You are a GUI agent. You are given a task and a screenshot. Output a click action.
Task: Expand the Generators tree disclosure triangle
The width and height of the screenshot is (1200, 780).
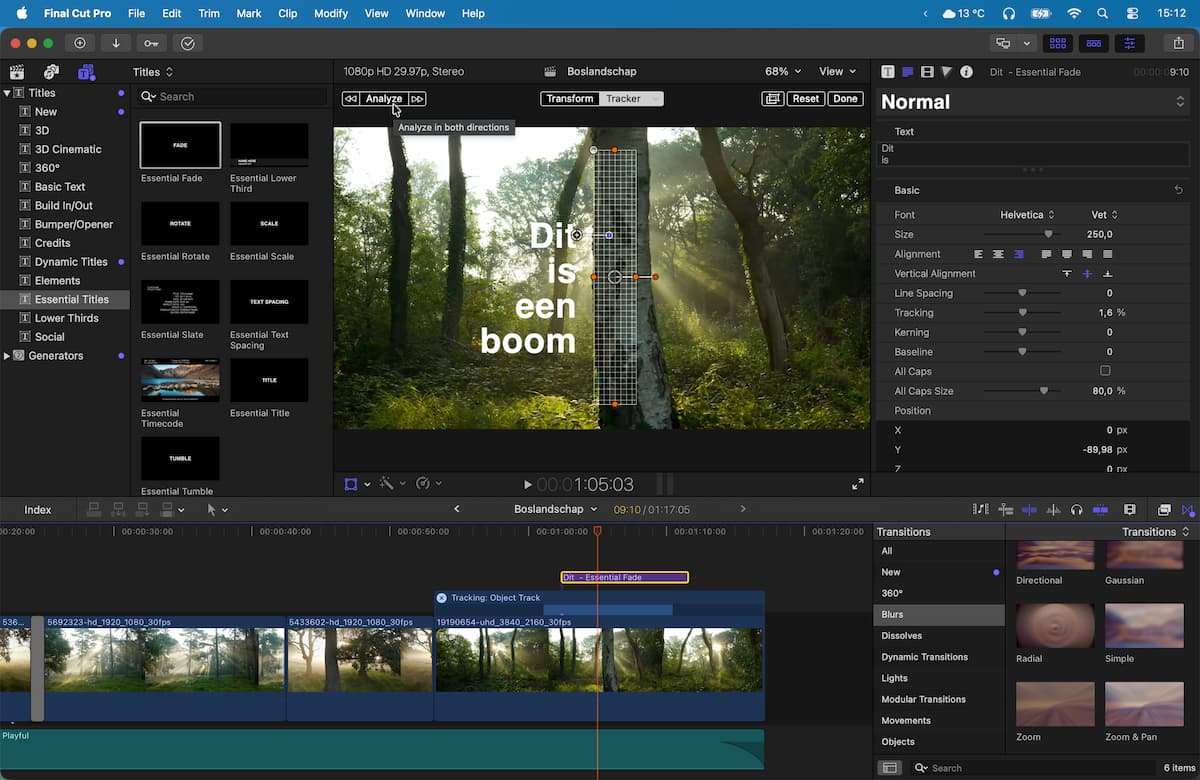coord(7,356)
